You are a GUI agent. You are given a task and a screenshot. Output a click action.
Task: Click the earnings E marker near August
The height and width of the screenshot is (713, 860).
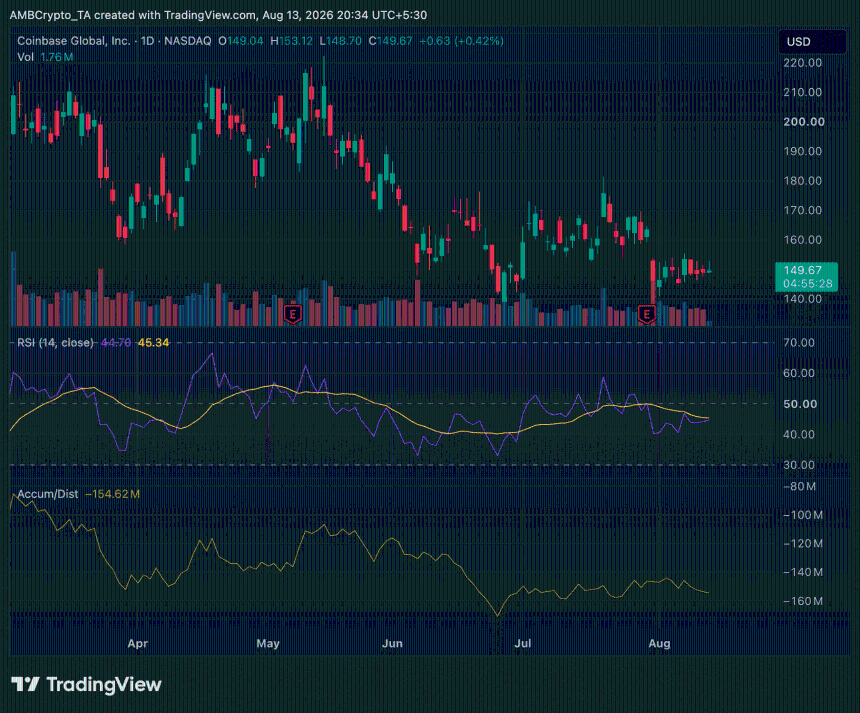click(x=647, y=314)
